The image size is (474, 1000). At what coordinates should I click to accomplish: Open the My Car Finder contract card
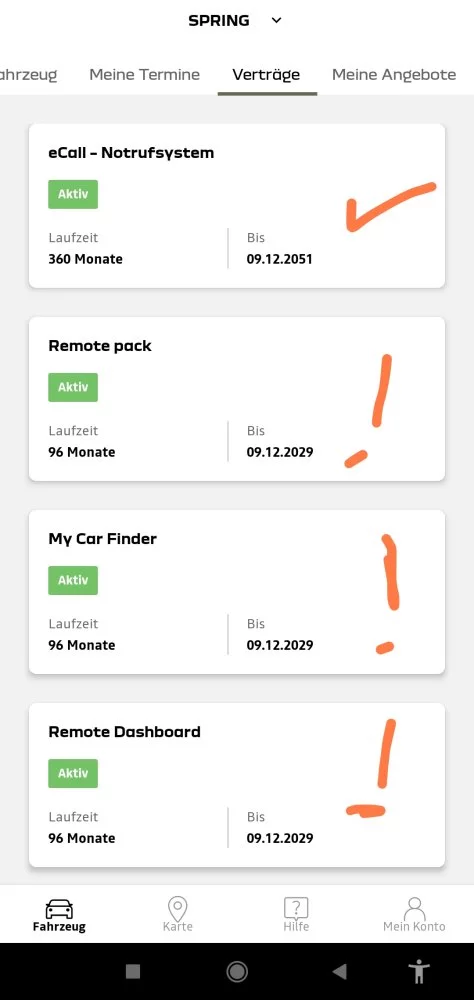237,592
